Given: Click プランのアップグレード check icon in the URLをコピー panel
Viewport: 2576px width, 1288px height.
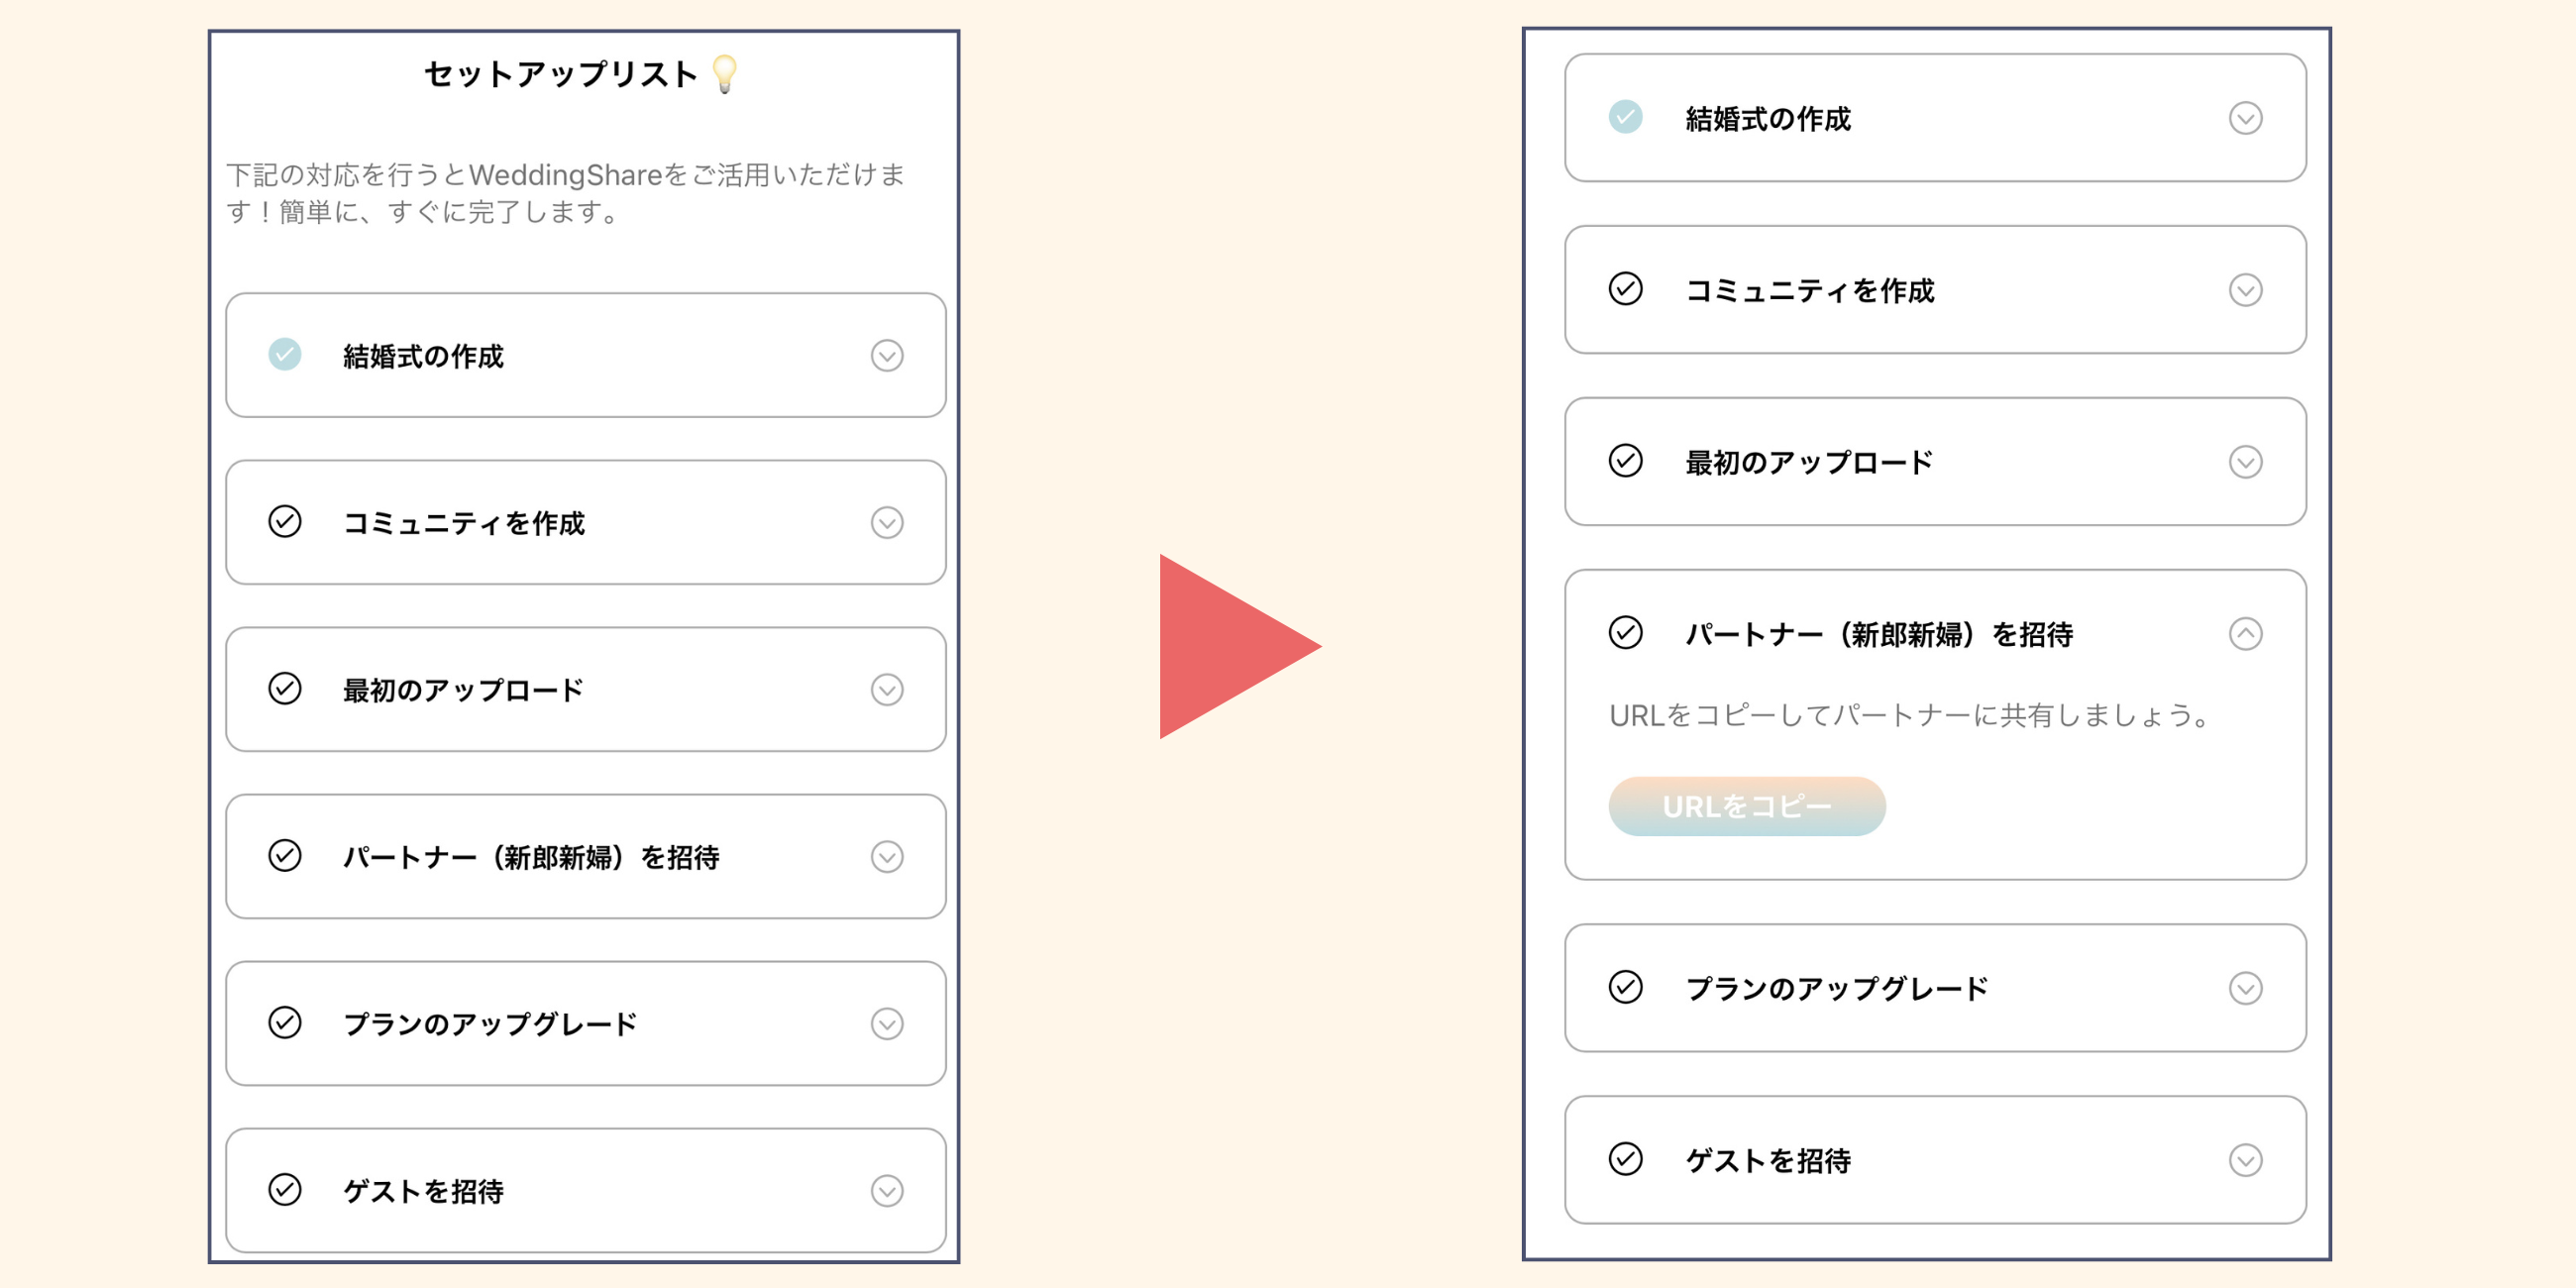Looking at the screenshot, I should (x=1625, y=987).
